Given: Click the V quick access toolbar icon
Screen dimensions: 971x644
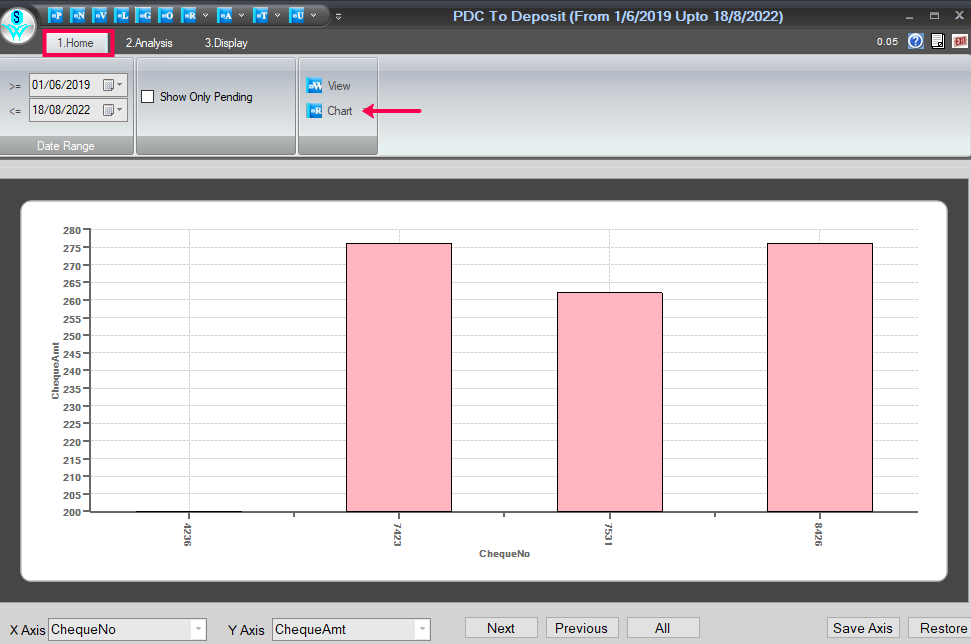Looking at the screenshot, I should click(100, 16).
